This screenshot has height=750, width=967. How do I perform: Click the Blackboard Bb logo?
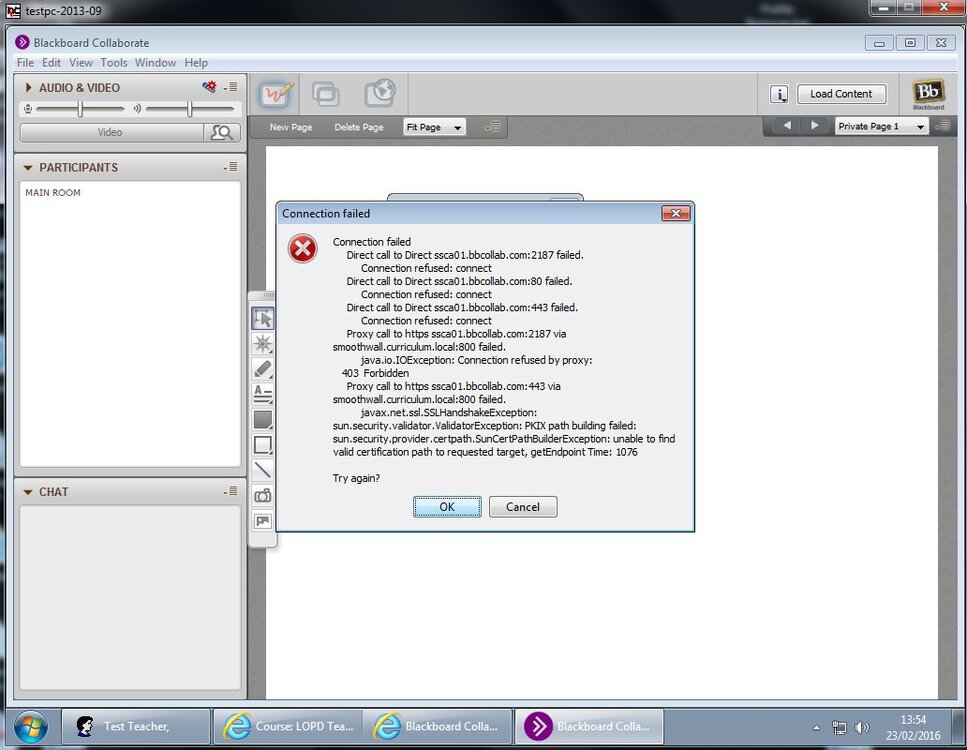928,93
